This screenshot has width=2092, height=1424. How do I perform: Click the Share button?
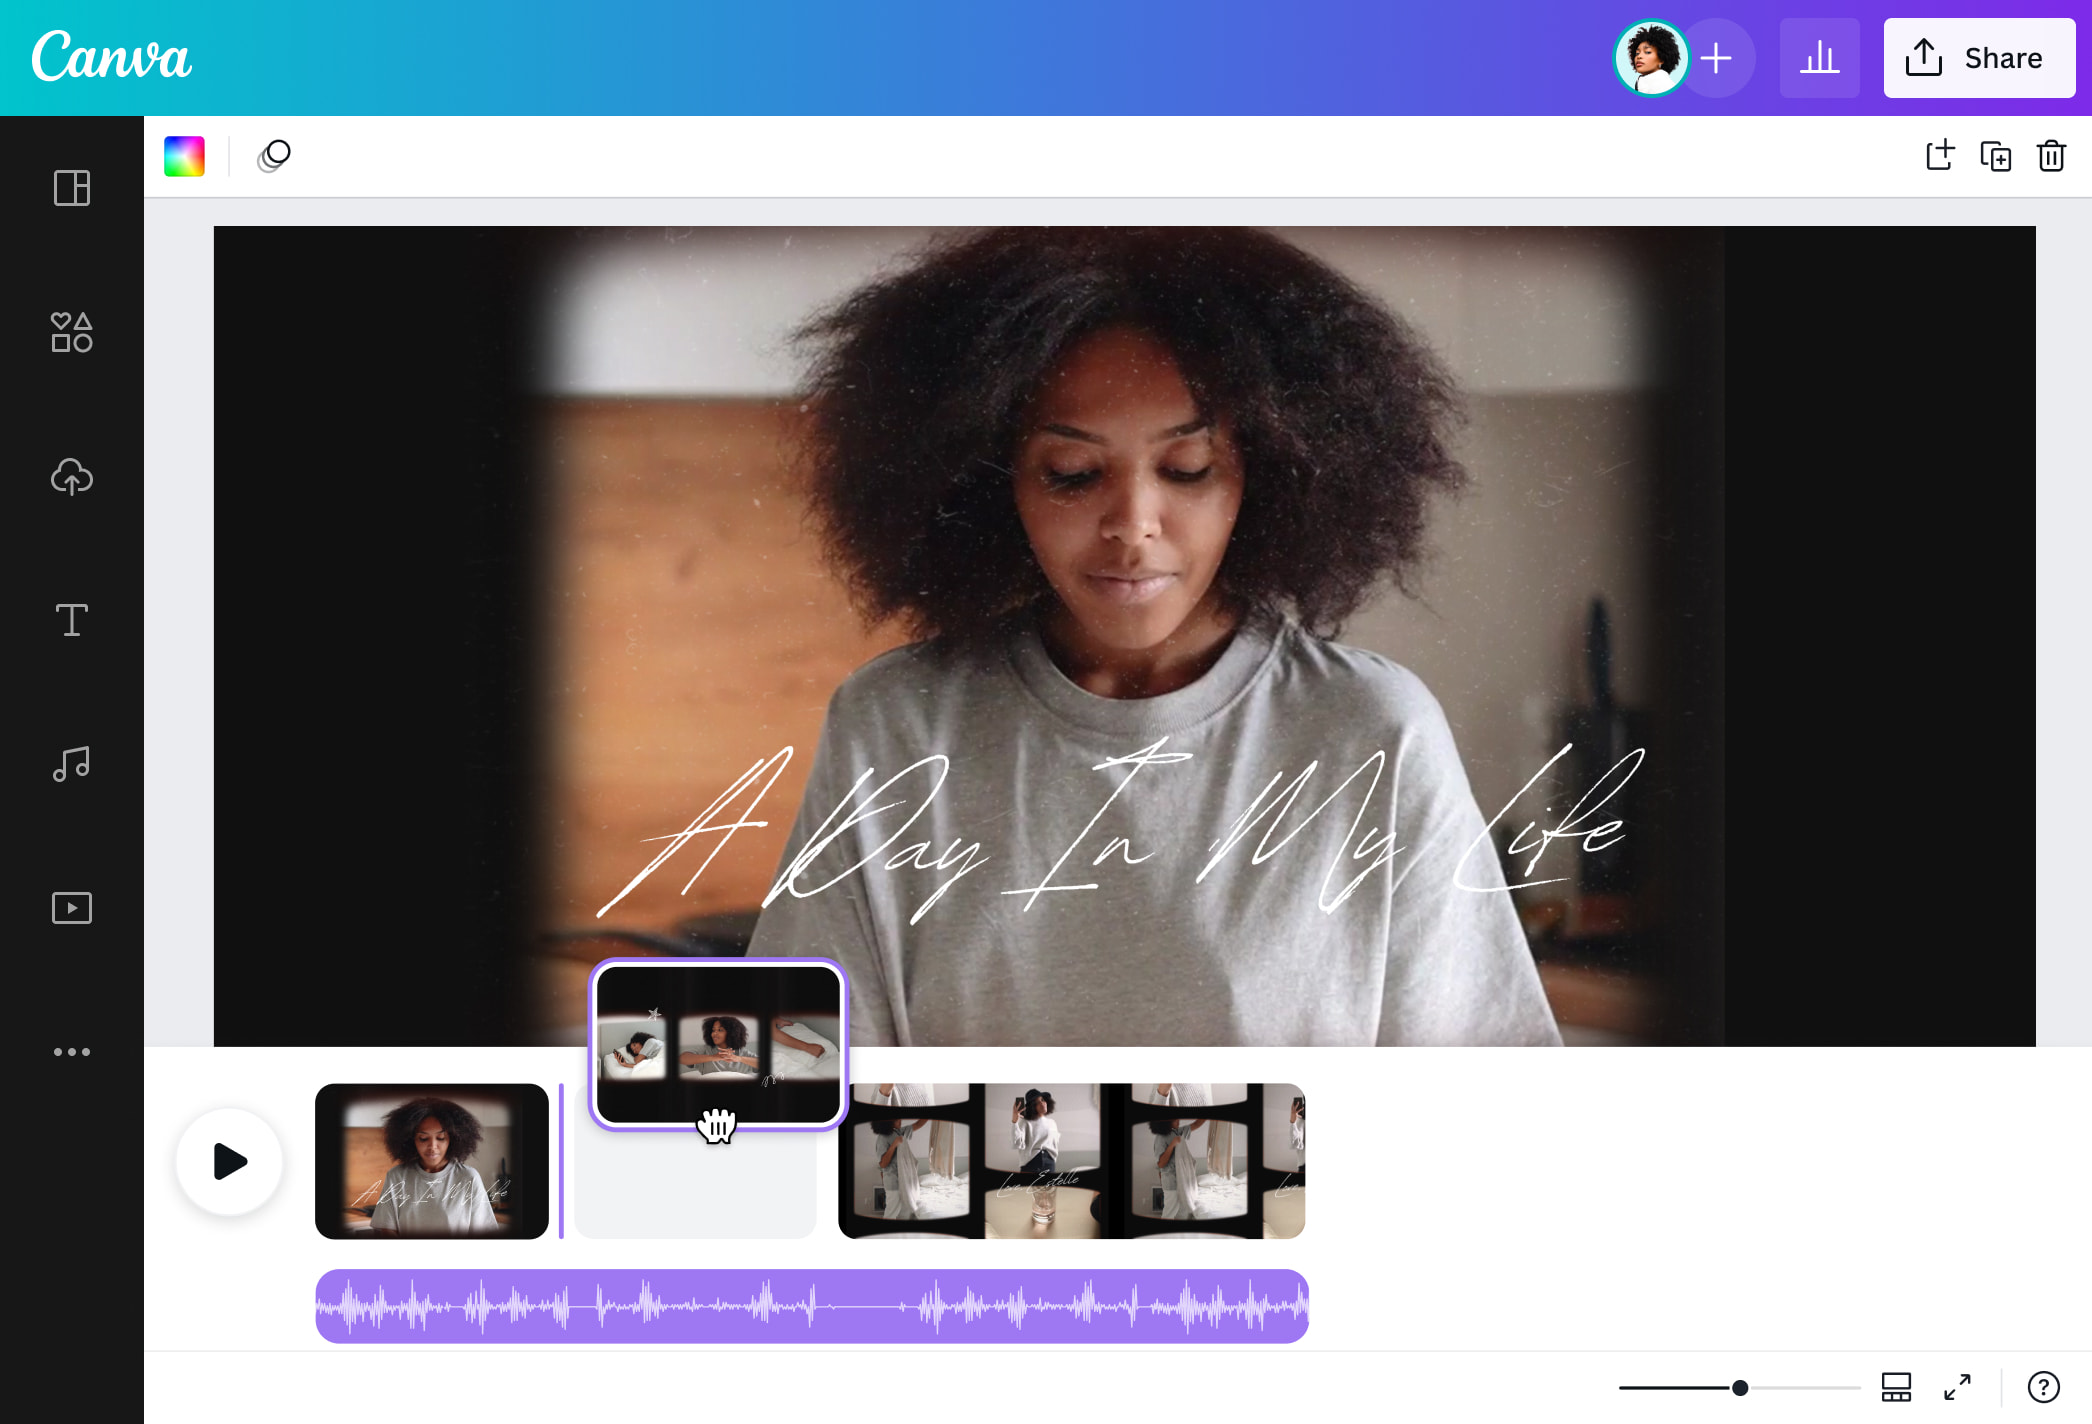click(x=1978, y=57)
